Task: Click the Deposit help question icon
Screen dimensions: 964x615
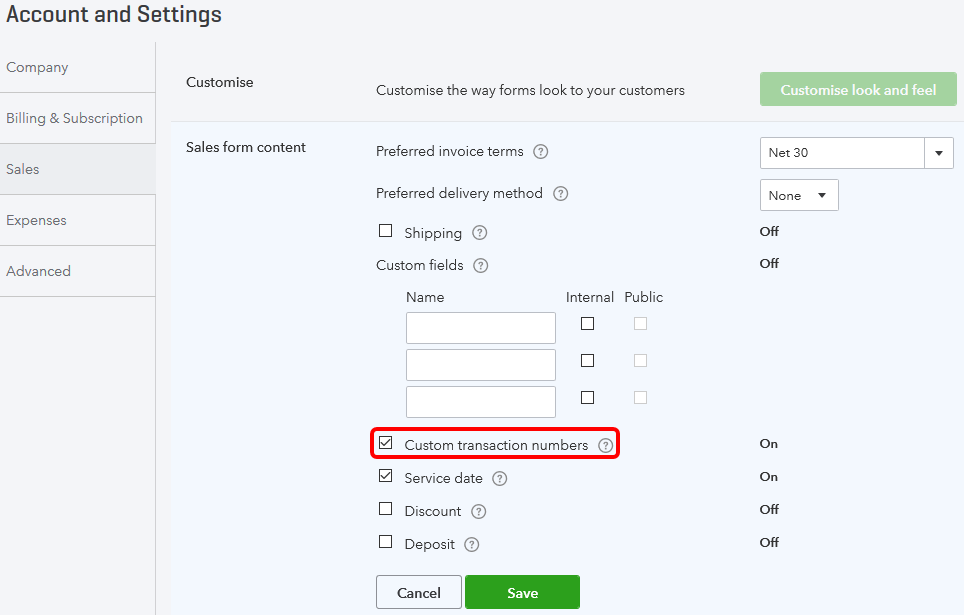Action: pos(472,545)
